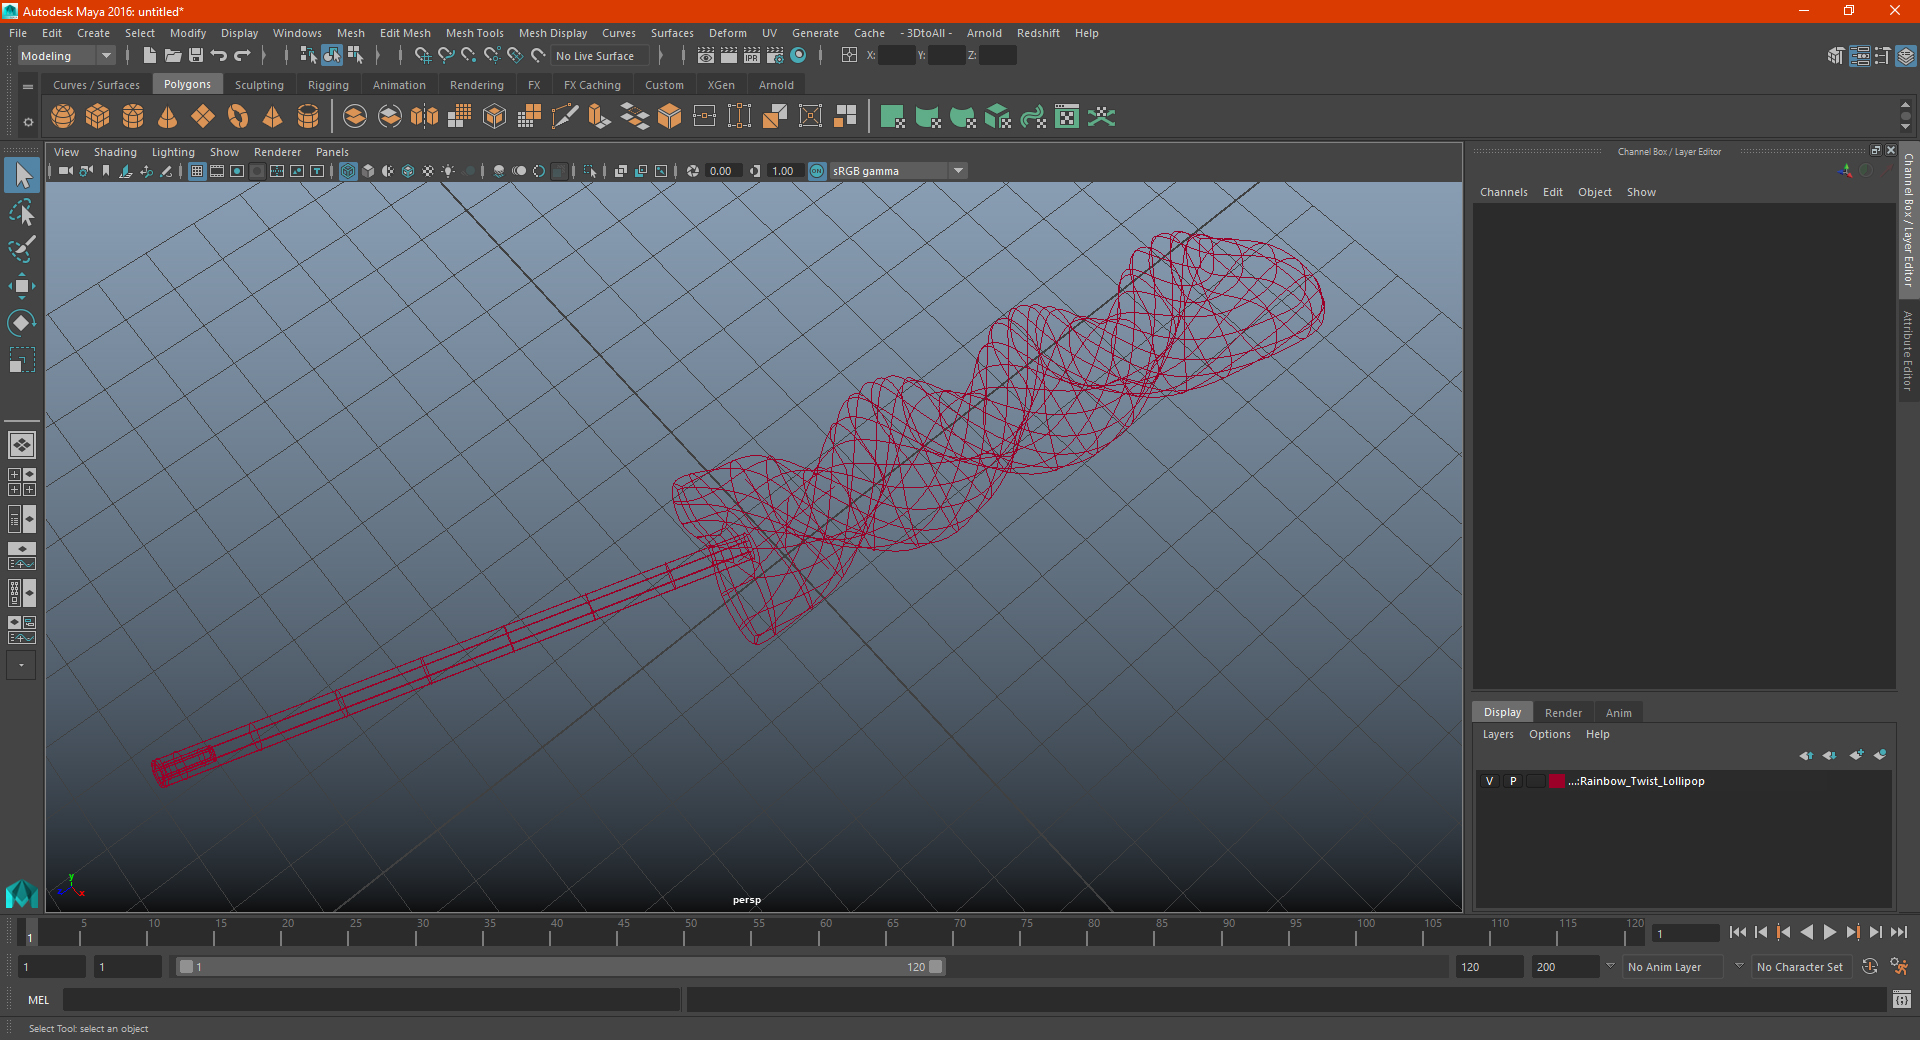Open the viewport Shading menu
The height and width of the screenshot is (1040, 1920).
115,152
